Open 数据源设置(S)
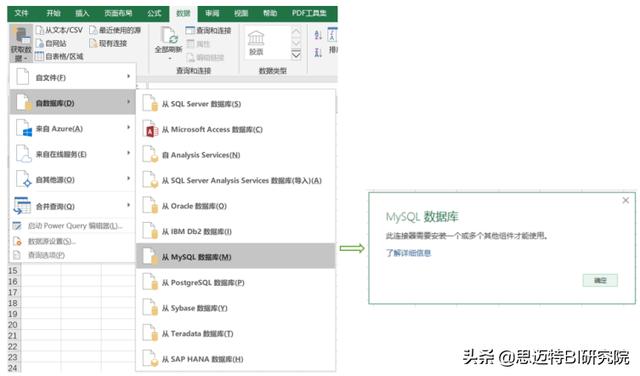 [x=72, y=241]
